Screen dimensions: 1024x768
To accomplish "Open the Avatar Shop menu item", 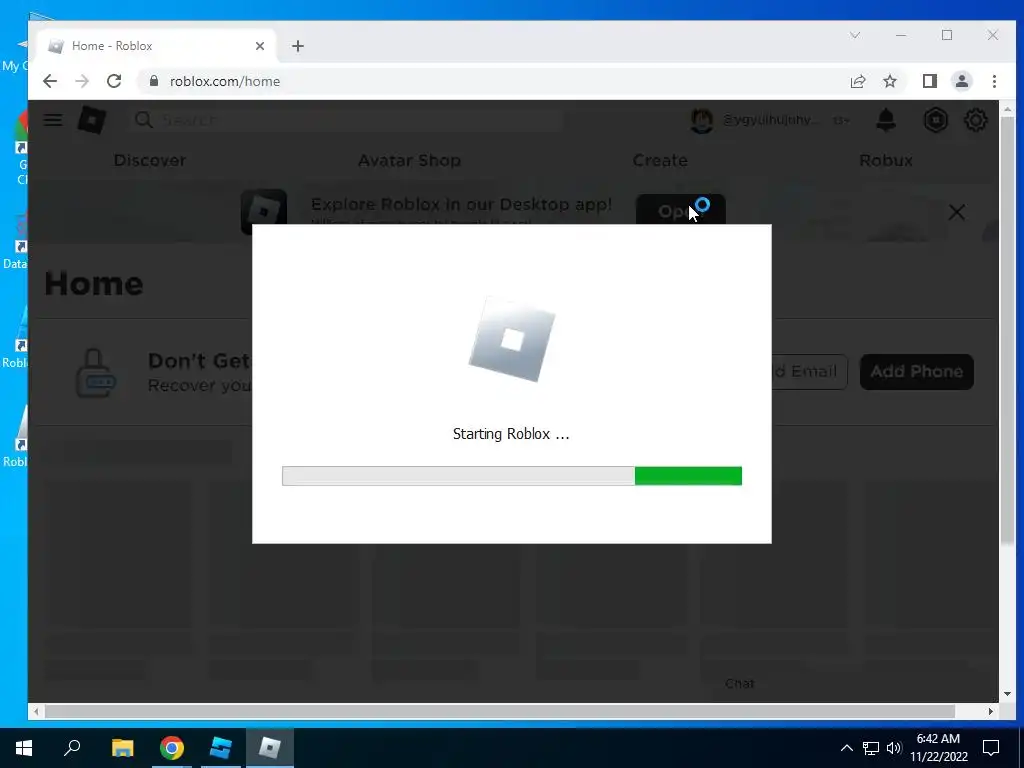I will point(409,160).
